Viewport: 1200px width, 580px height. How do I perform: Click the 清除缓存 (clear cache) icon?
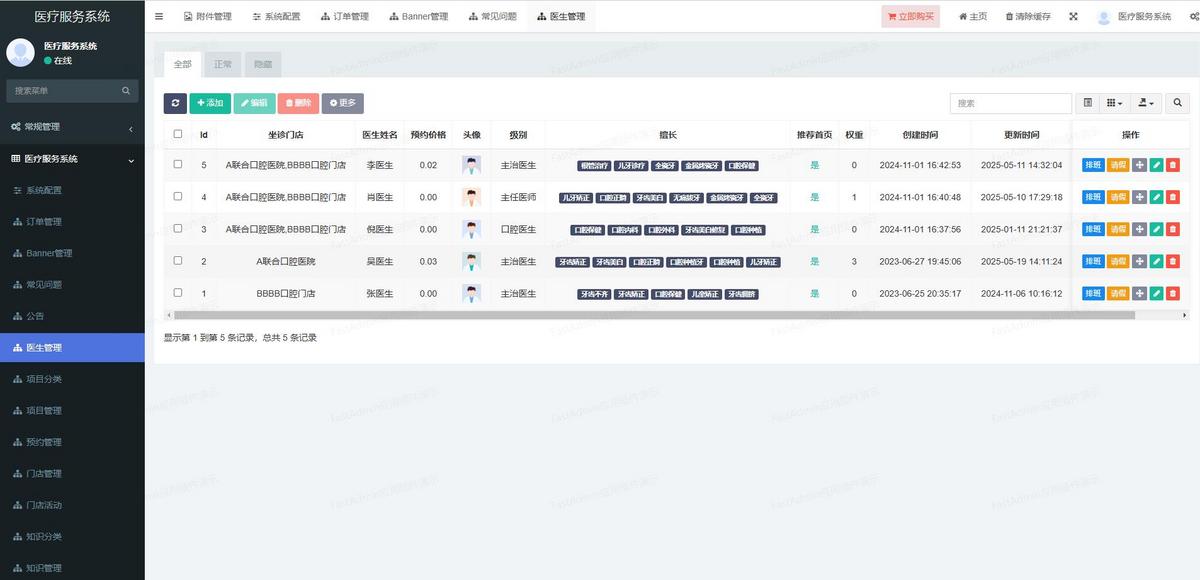[x=1028, y=16]
